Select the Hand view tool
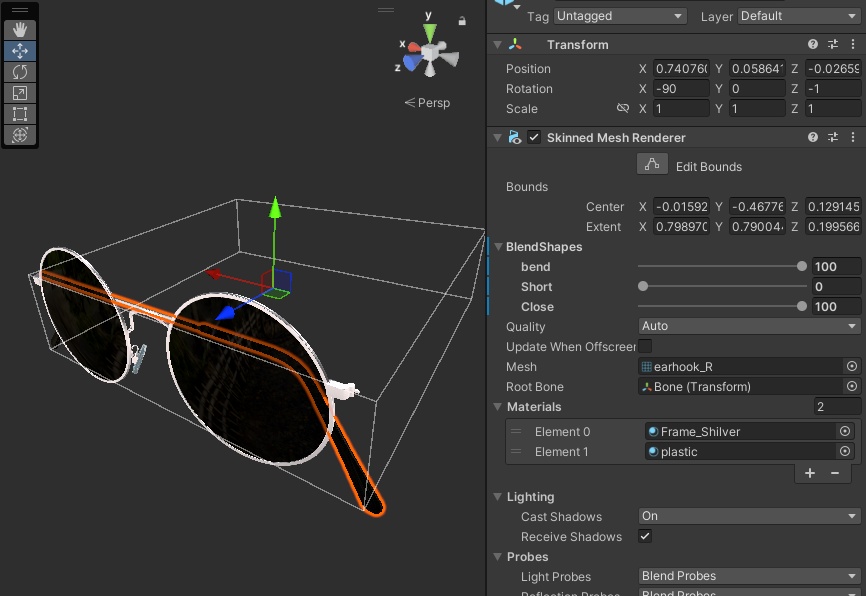Image resolution: width=866 pixels, height=596 pixels. pyautogui.click(x=20, y=30)
